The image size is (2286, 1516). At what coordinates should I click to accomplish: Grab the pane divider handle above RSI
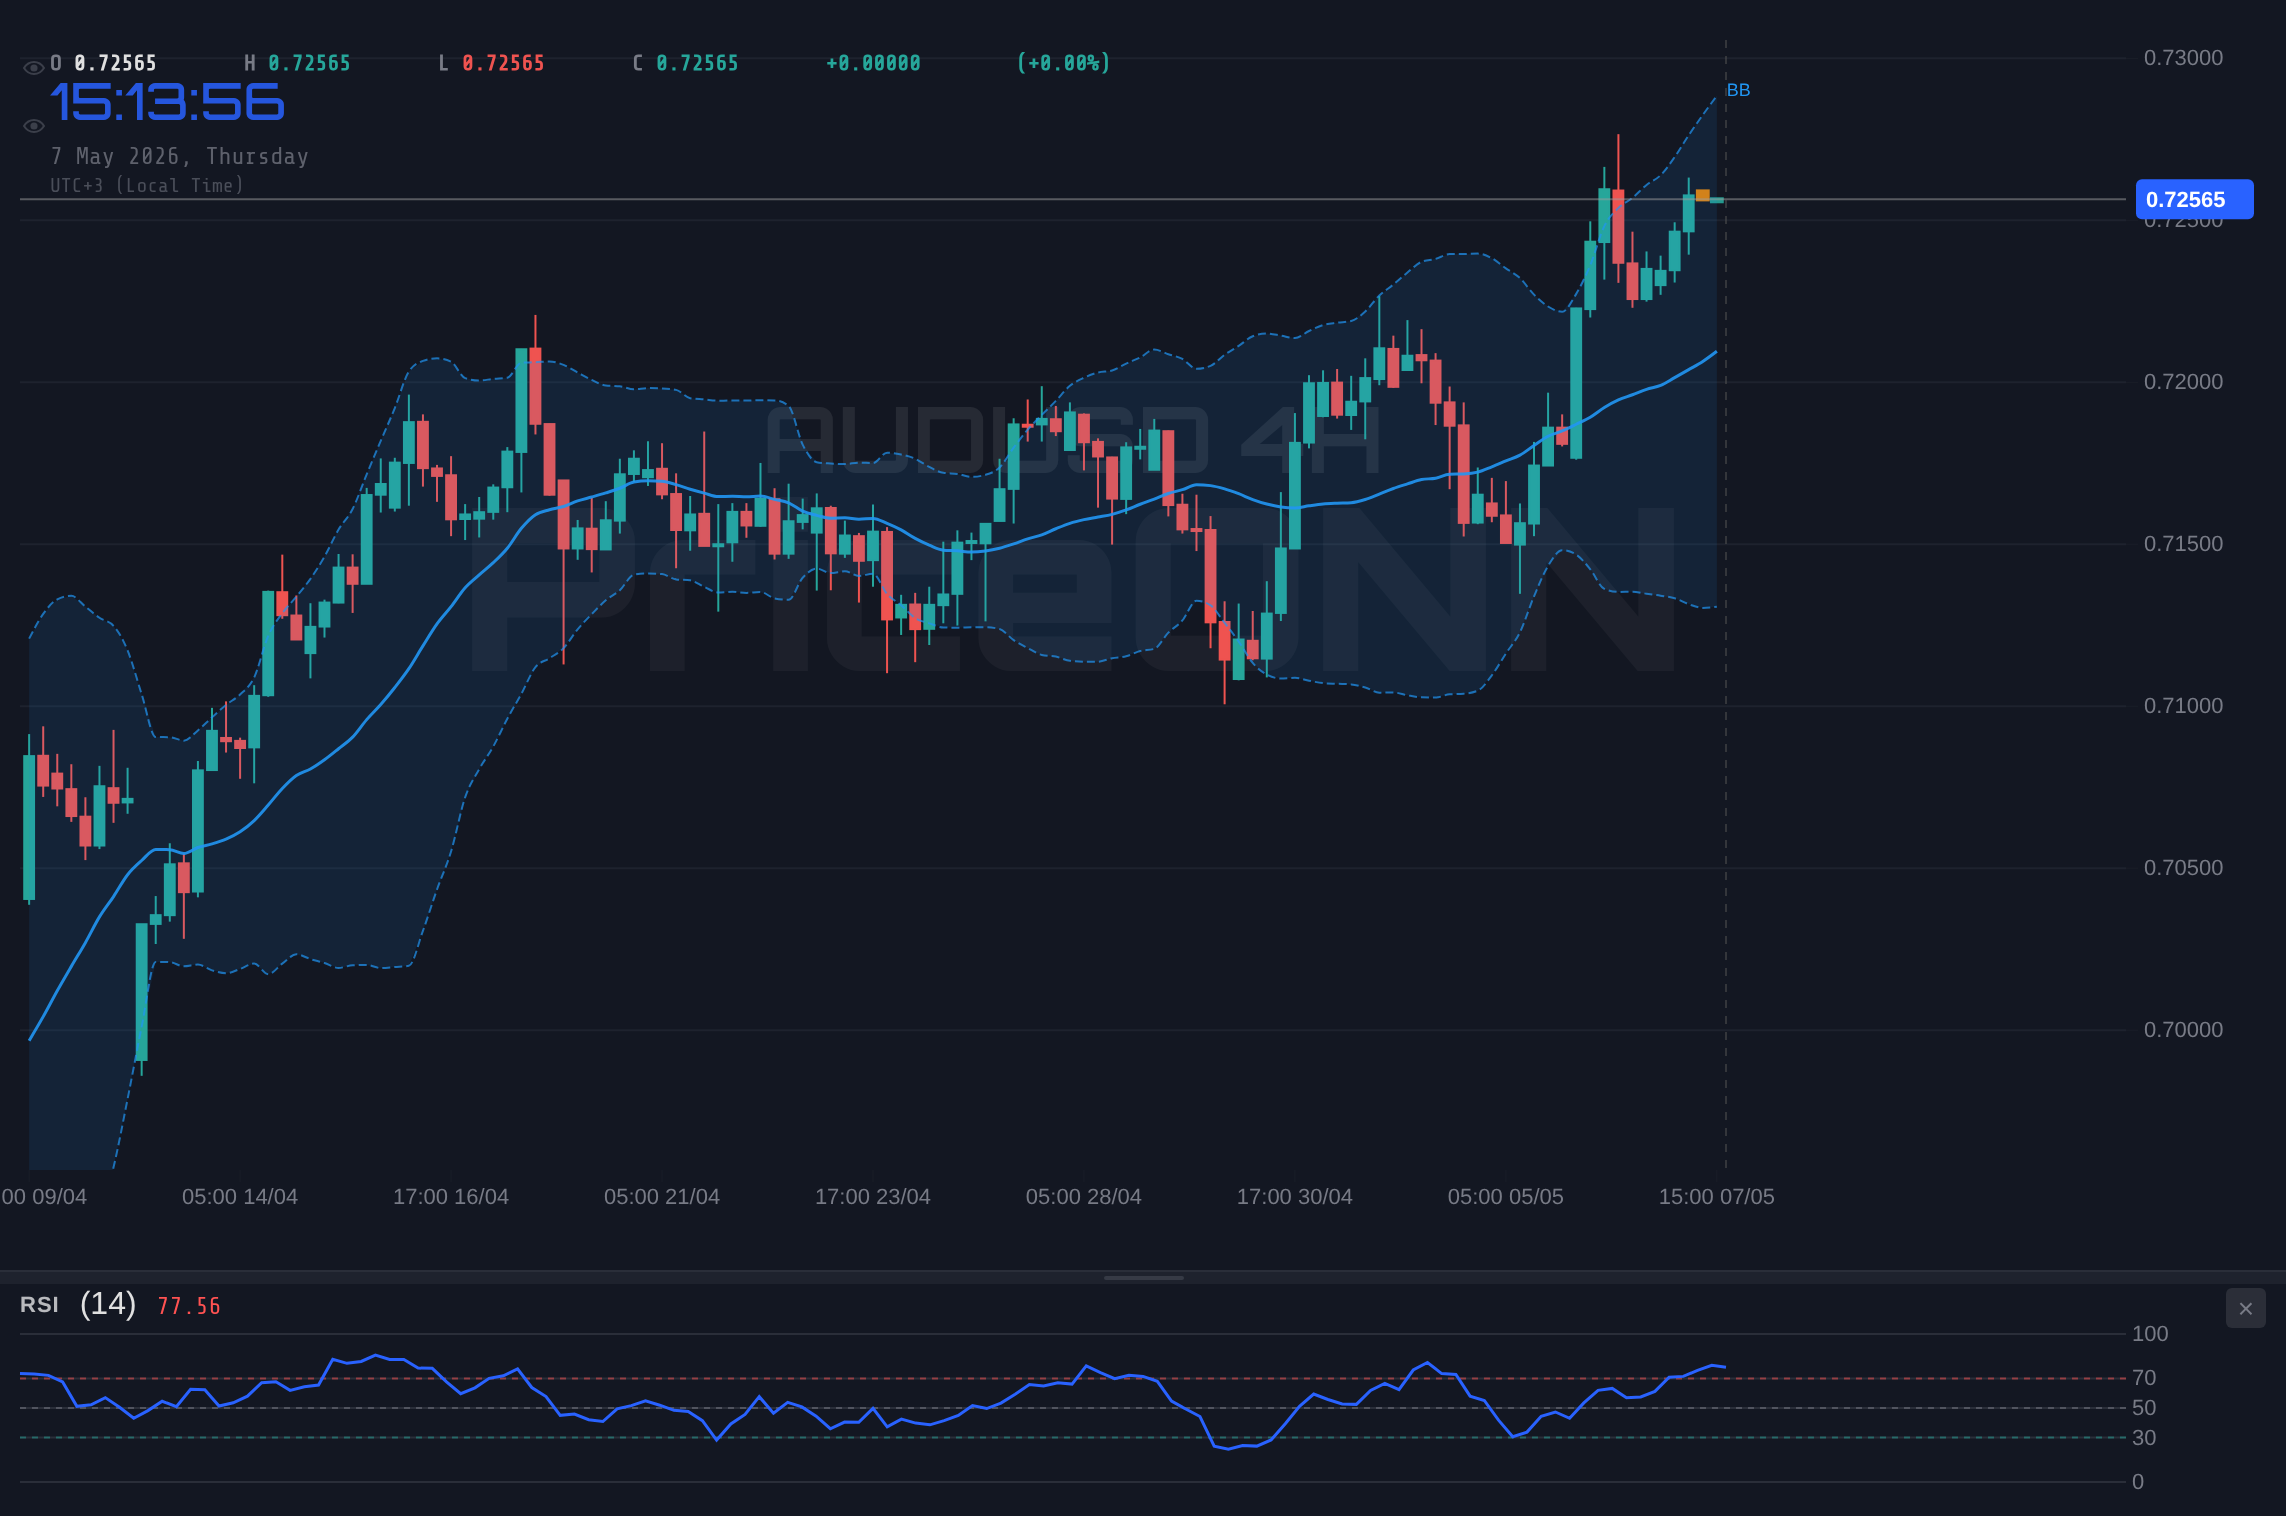coord(1143,1277)
